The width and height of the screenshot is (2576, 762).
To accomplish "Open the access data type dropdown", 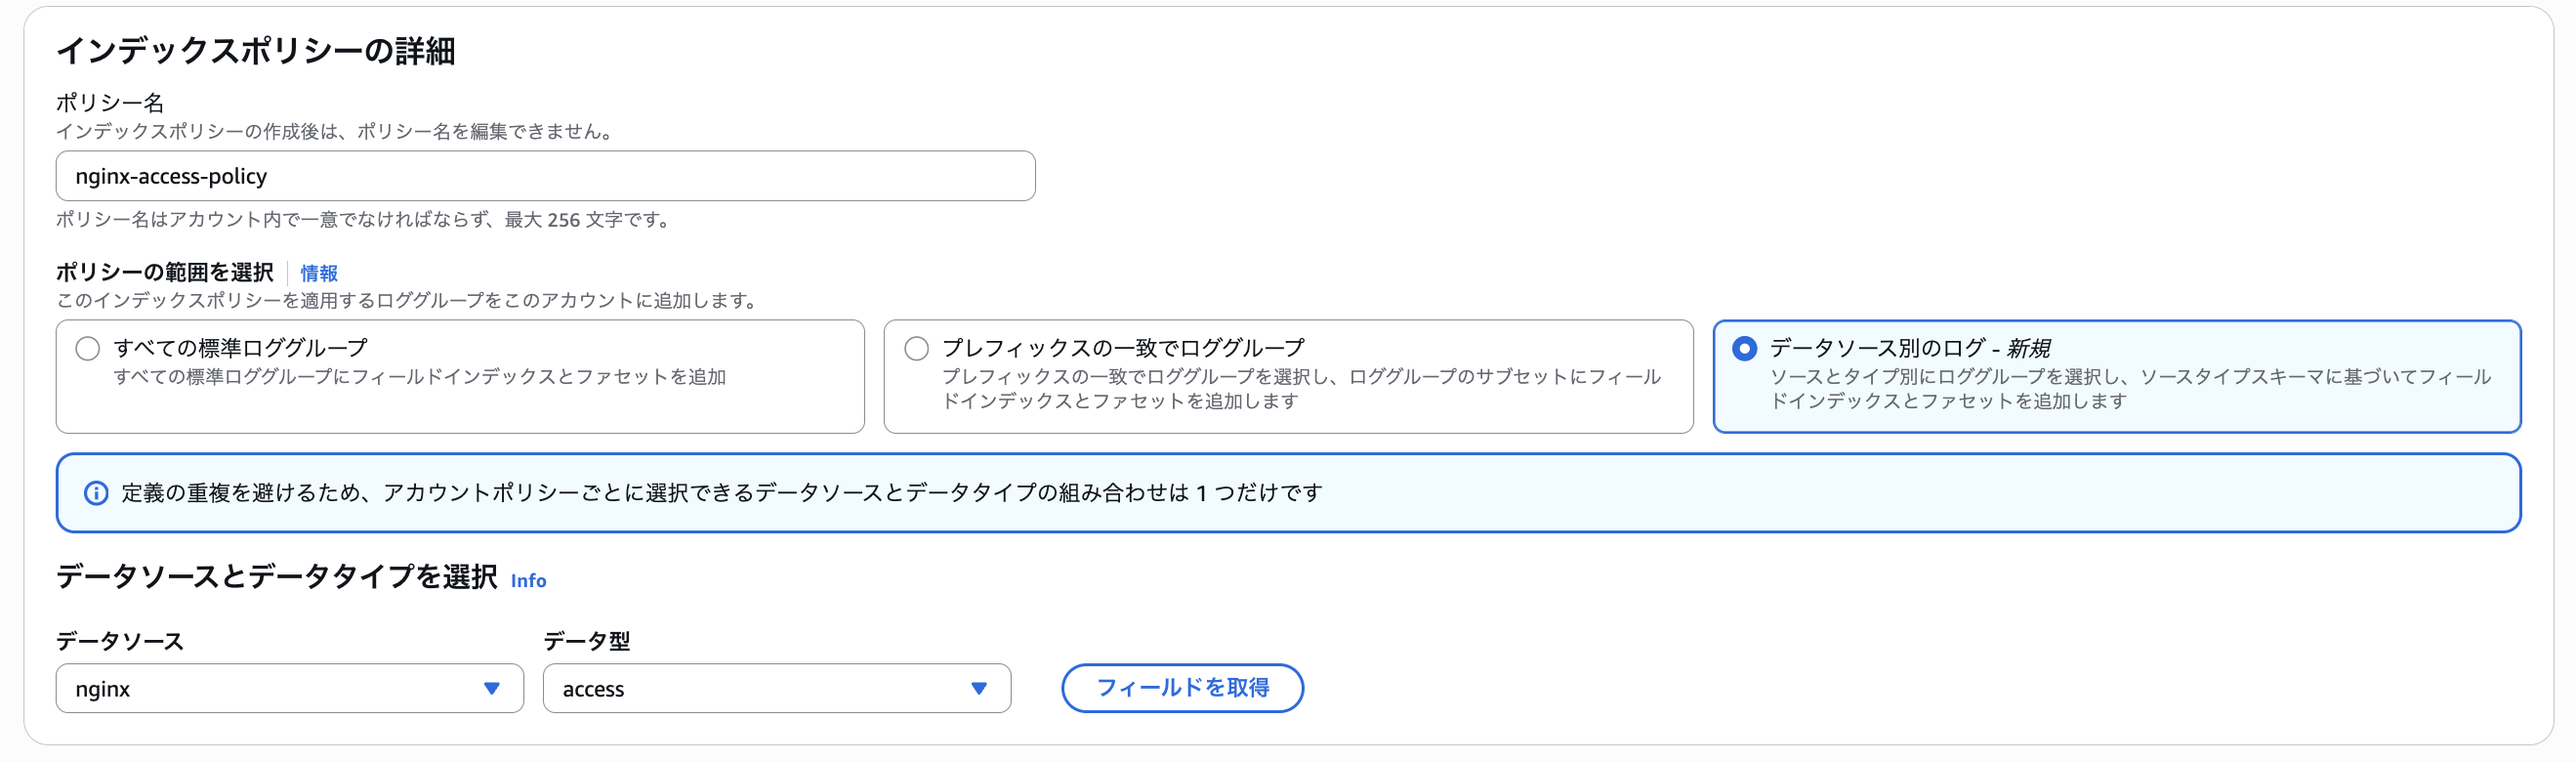I will coord(776,688).
